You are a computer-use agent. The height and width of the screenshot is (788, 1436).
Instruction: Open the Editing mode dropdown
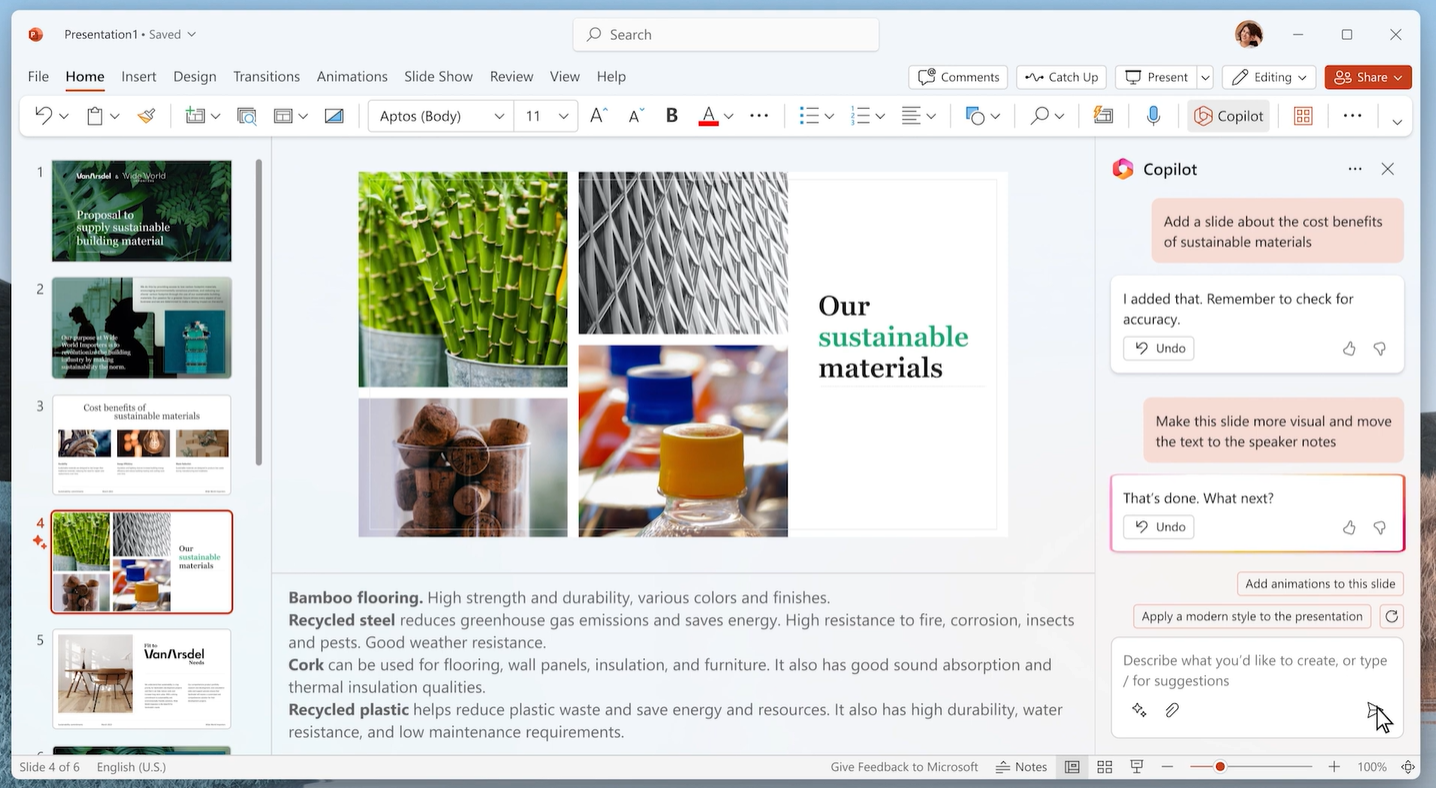(1270, 77)
